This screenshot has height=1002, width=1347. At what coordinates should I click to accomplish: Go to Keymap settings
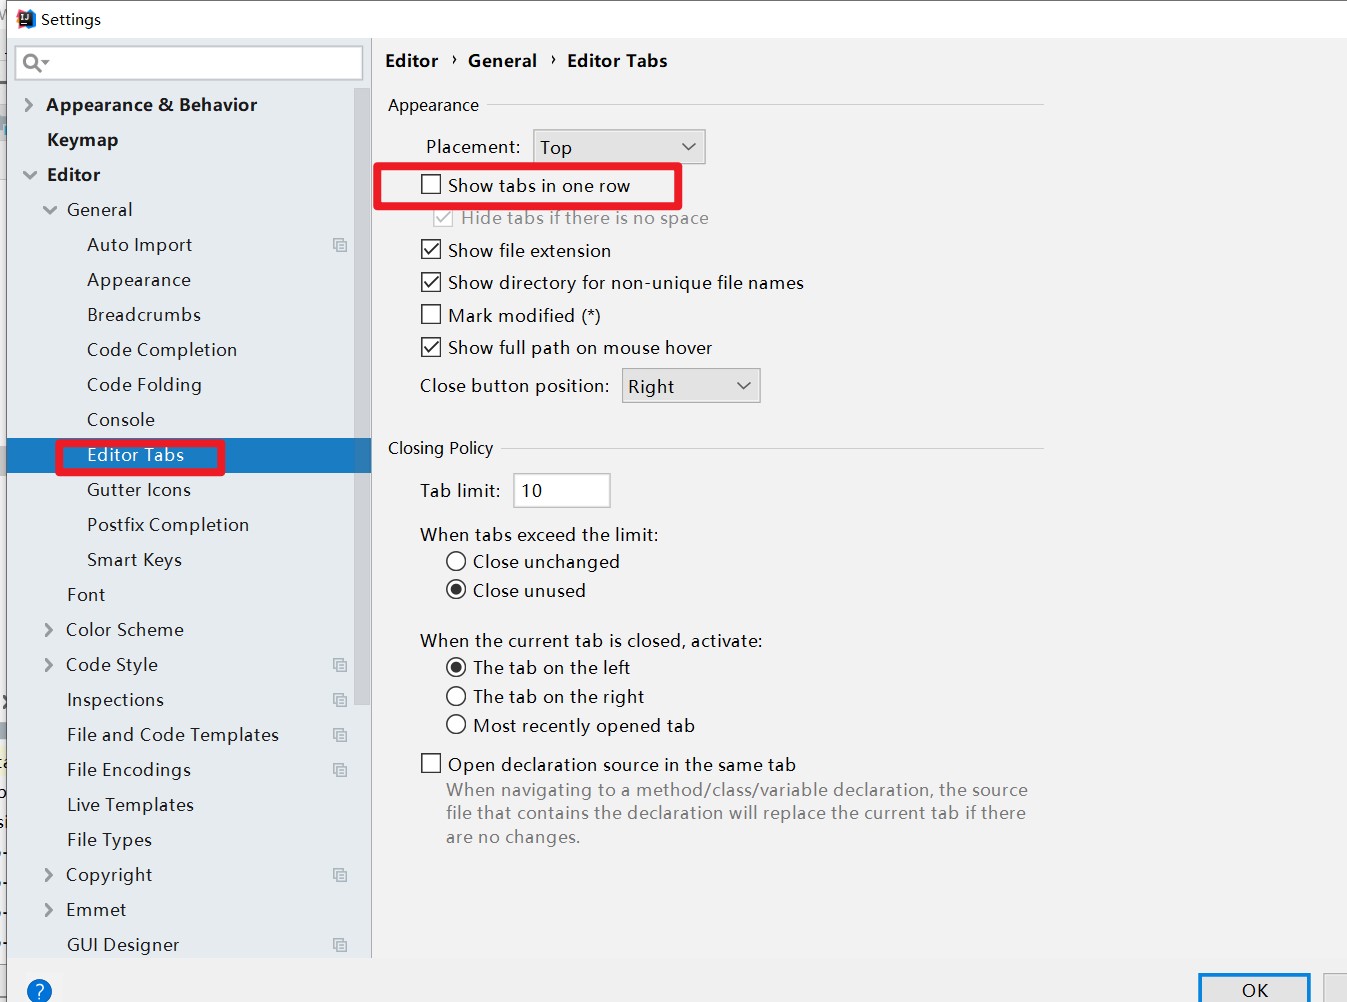tap(82, 140)
